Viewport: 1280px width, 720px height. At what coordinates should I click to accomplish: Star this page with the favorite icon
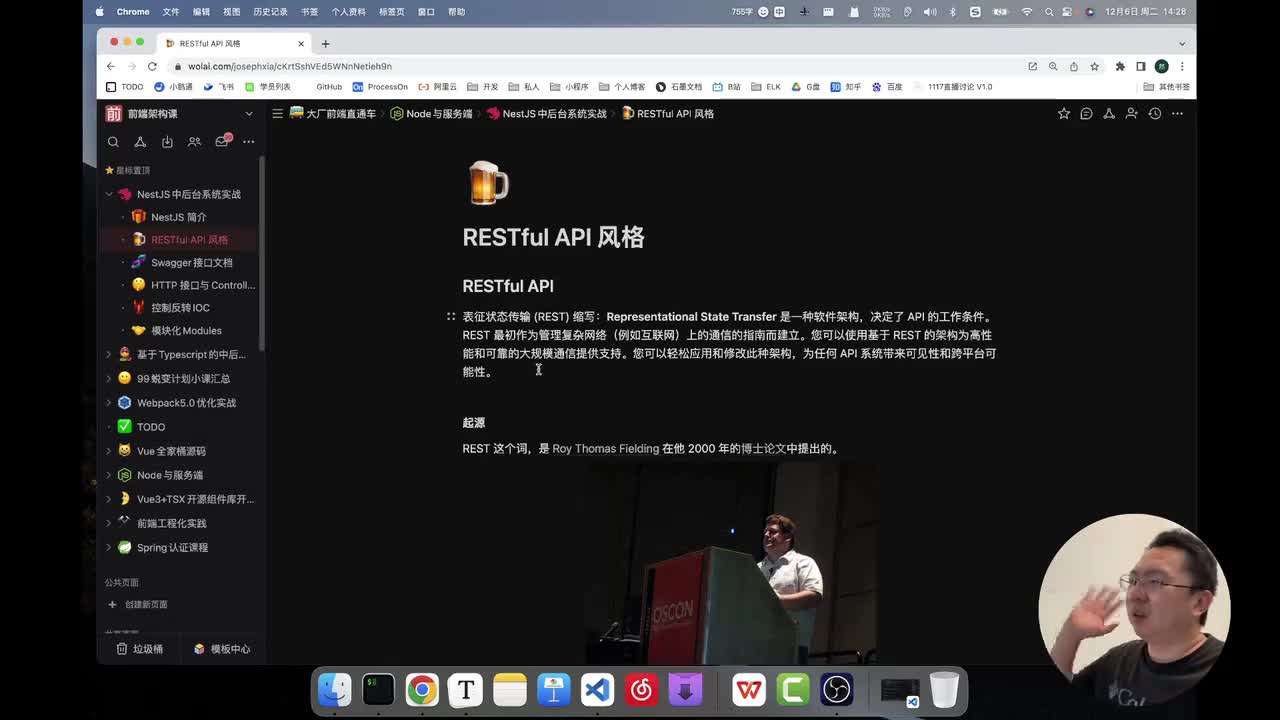[1064, 114]
